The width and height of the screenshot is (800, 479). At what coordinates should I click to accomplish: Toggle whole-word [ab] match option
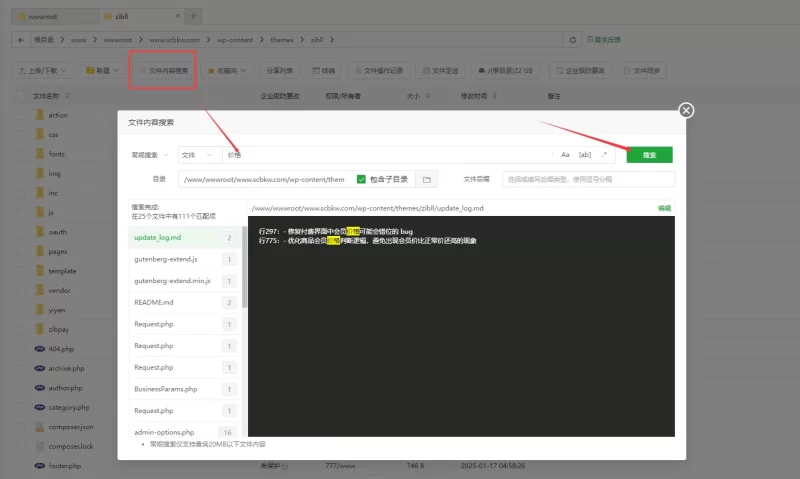(585, 155)
